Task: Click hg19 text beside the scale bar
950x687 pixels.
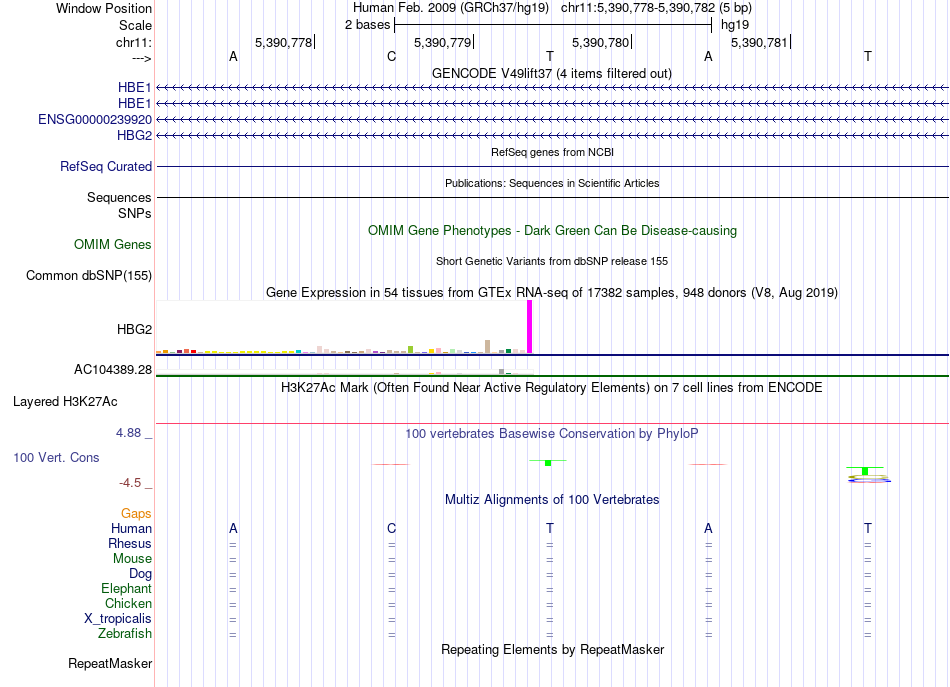Action: click(x=735, y=25)
